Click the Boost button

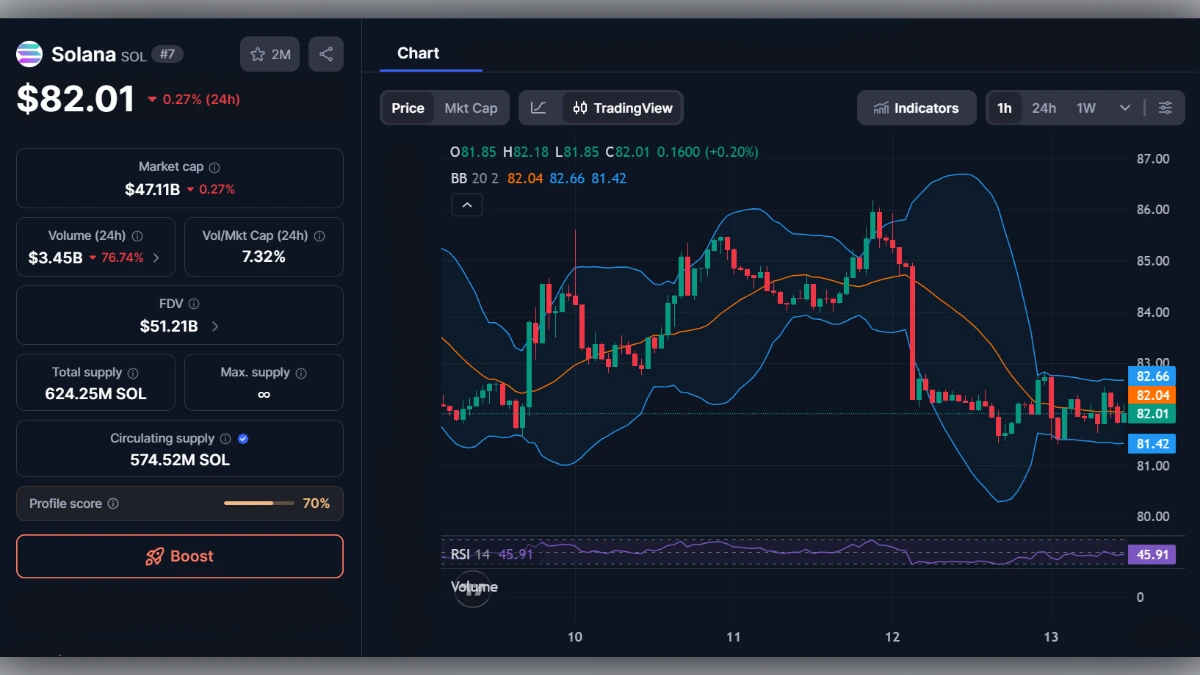click(x=179, y=556)
